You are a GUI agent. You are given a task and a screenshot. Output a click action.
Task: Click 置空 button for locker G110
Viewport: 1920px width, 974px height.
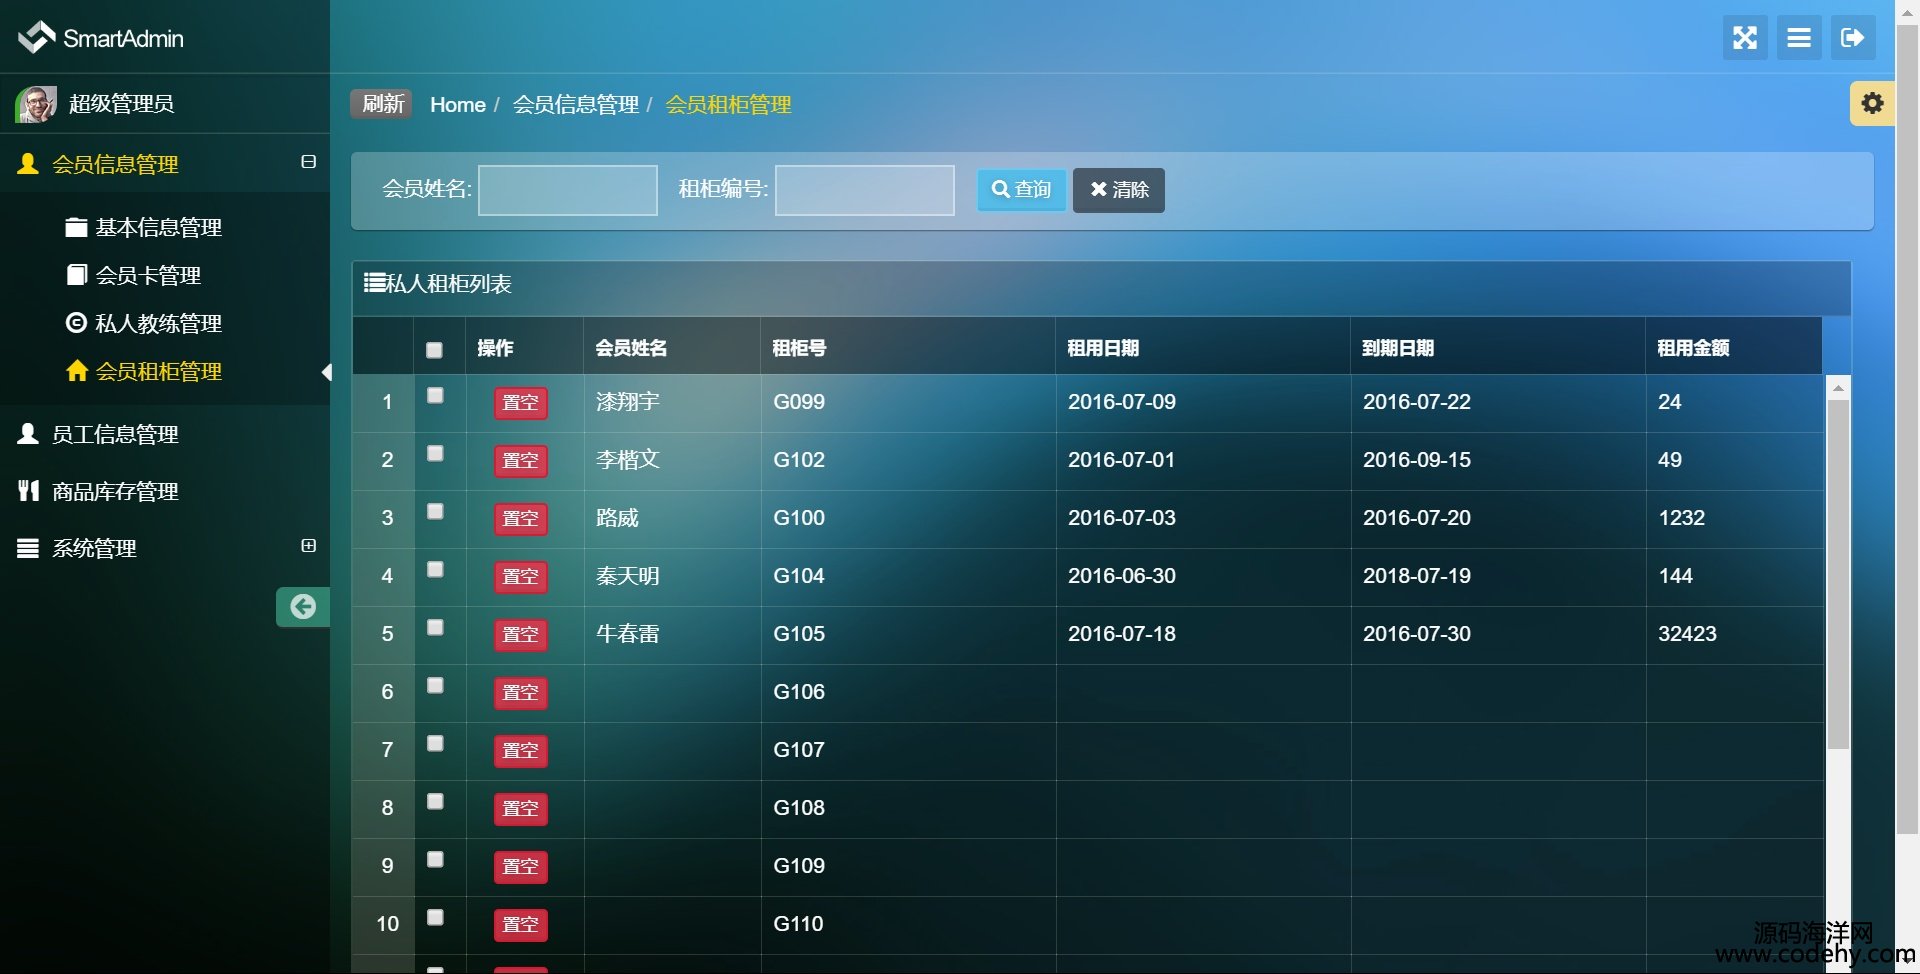click(520, 925)
